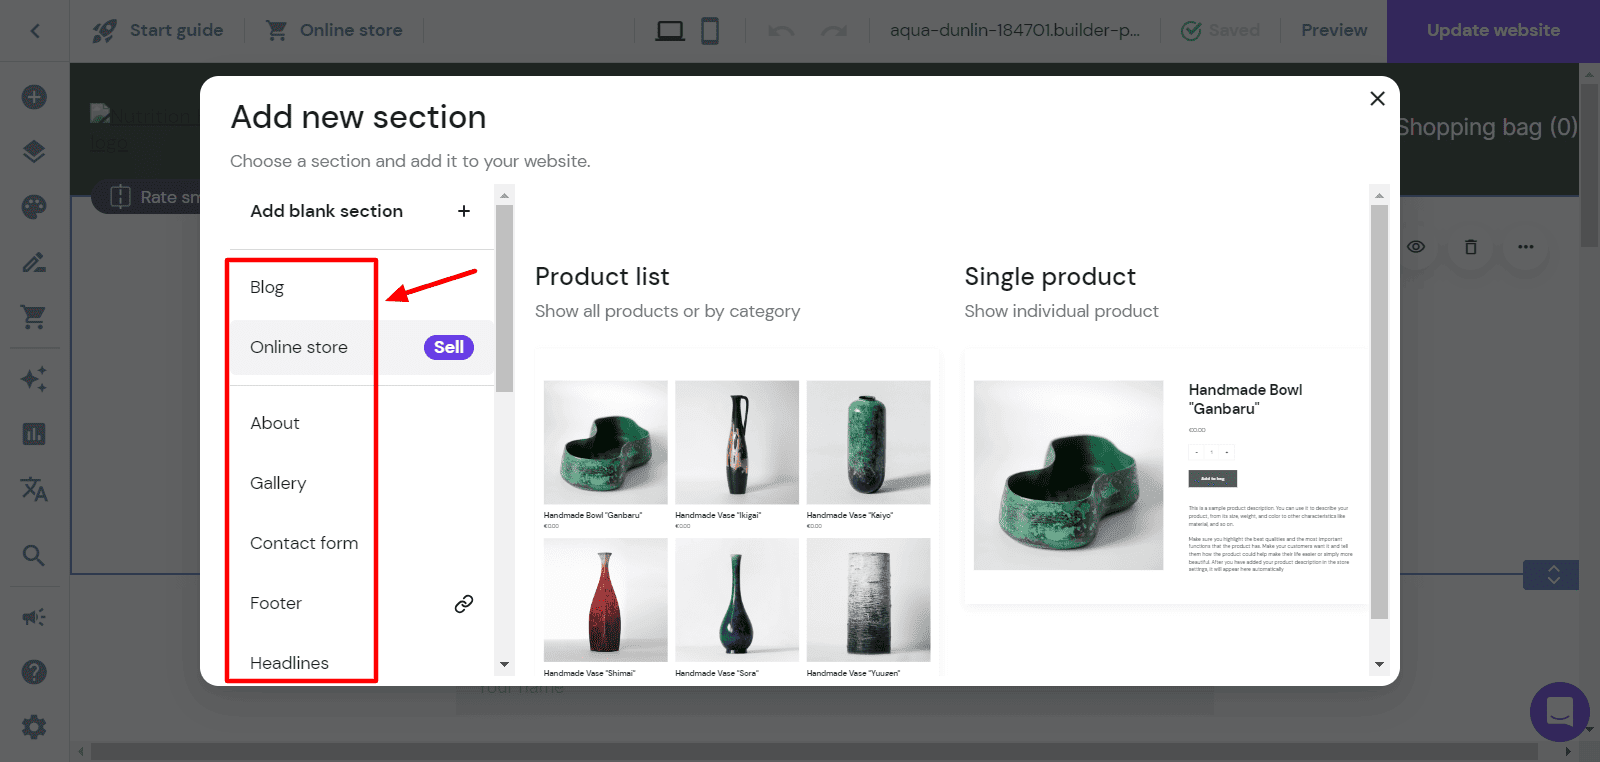Open the language translation settings
This screenshot has height=762, width=1600.
[x=34, y=489]
